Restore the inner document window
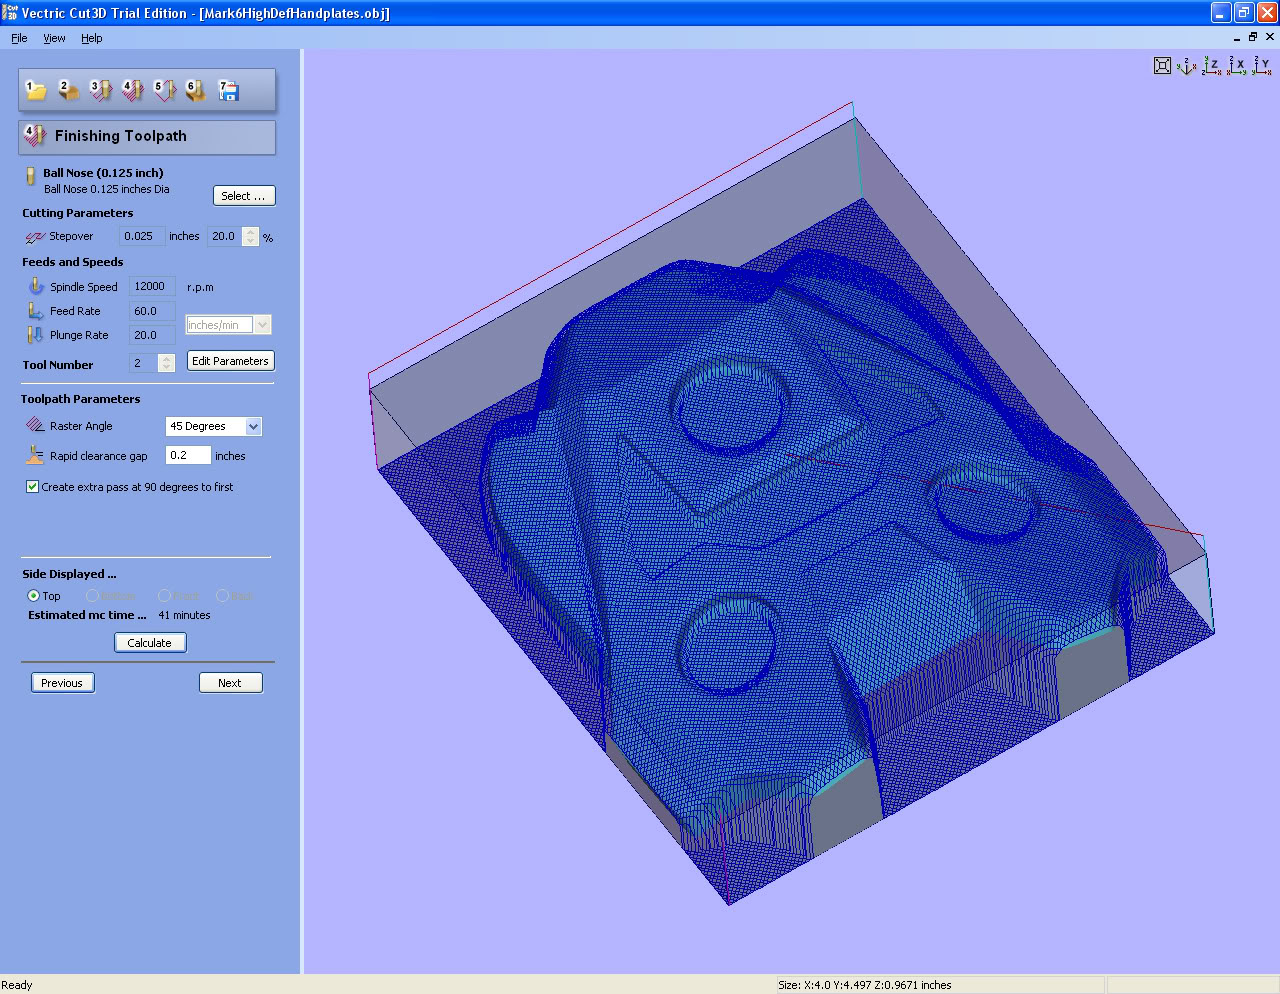 [1253, 37]
